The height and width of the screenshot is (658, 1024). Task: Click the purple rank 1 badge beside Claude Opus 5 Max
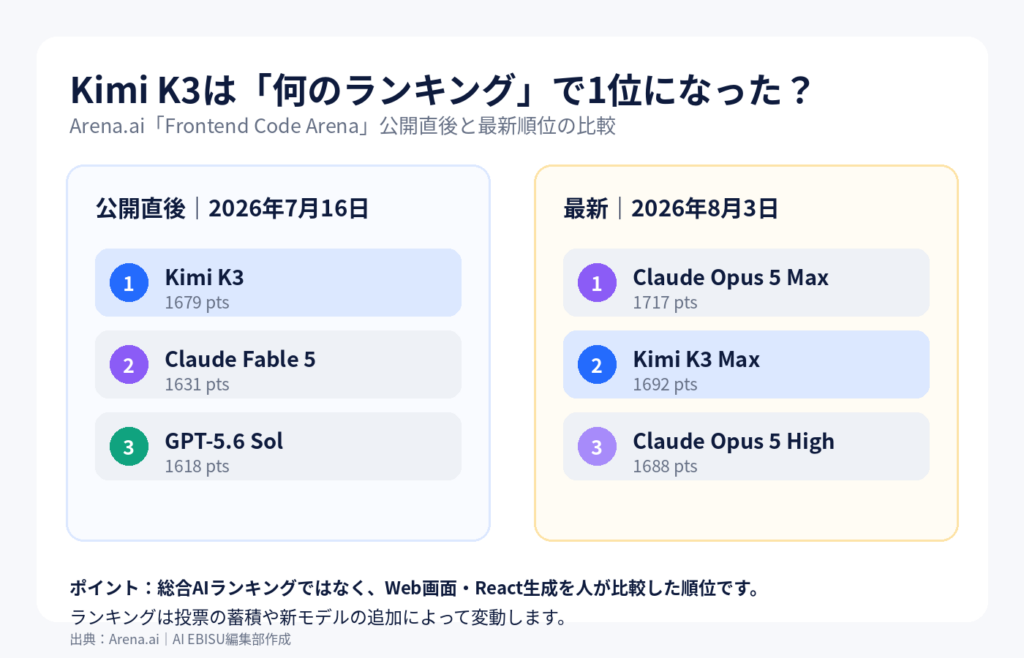click(x=597, y=283)
